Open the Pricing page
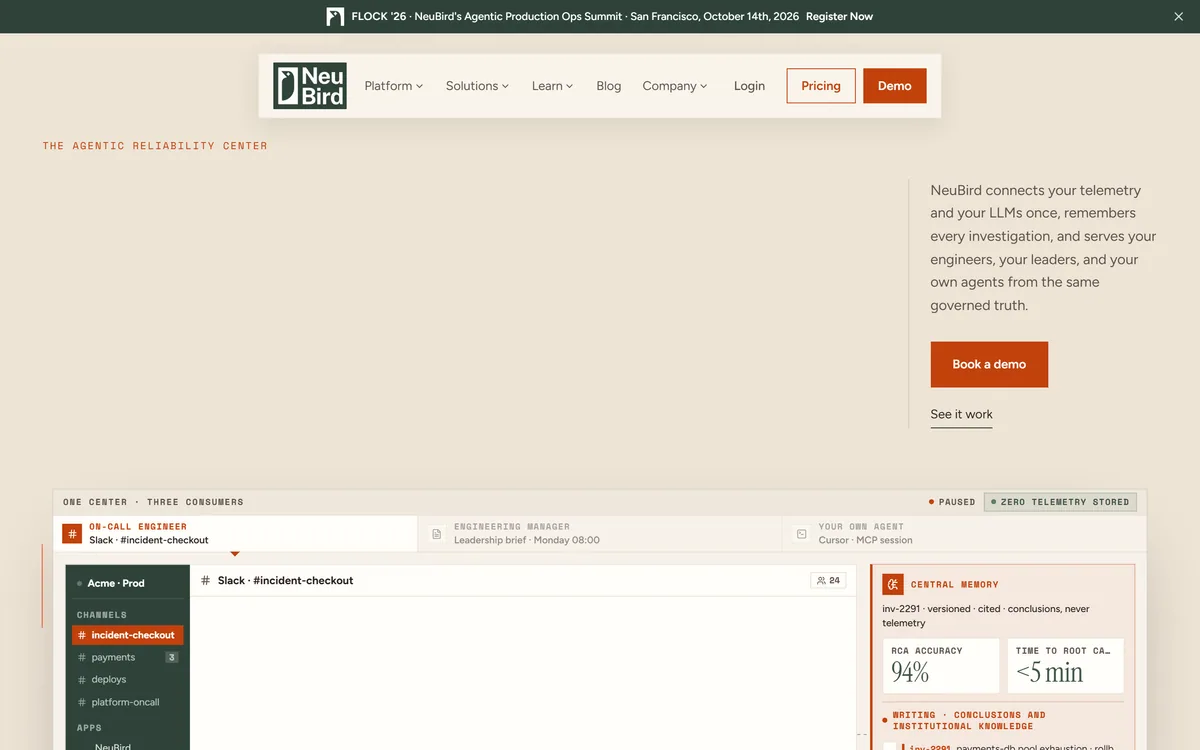This screenshot has height=750, width=1200. coord(821,86)
